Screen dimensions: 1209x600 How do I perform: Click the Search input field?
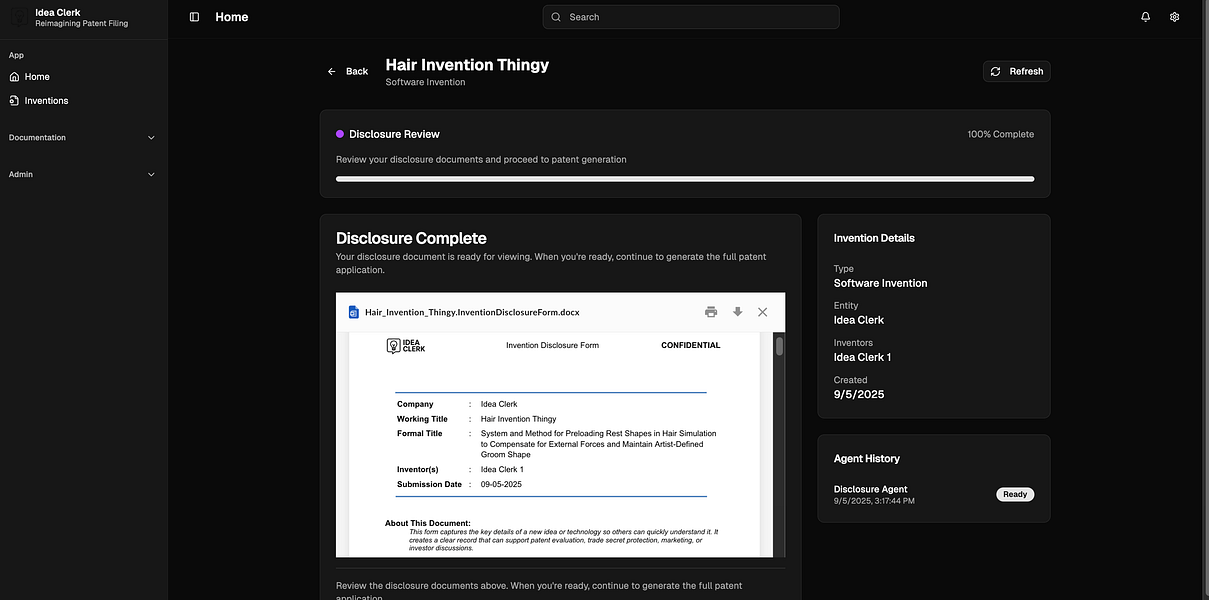click(700, 17)
